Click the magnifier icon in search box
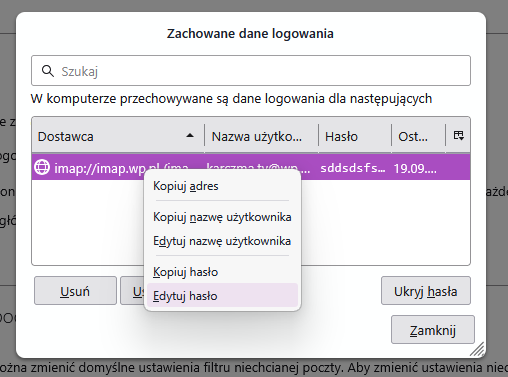This screenshot has height=377, width=508. 48,71
